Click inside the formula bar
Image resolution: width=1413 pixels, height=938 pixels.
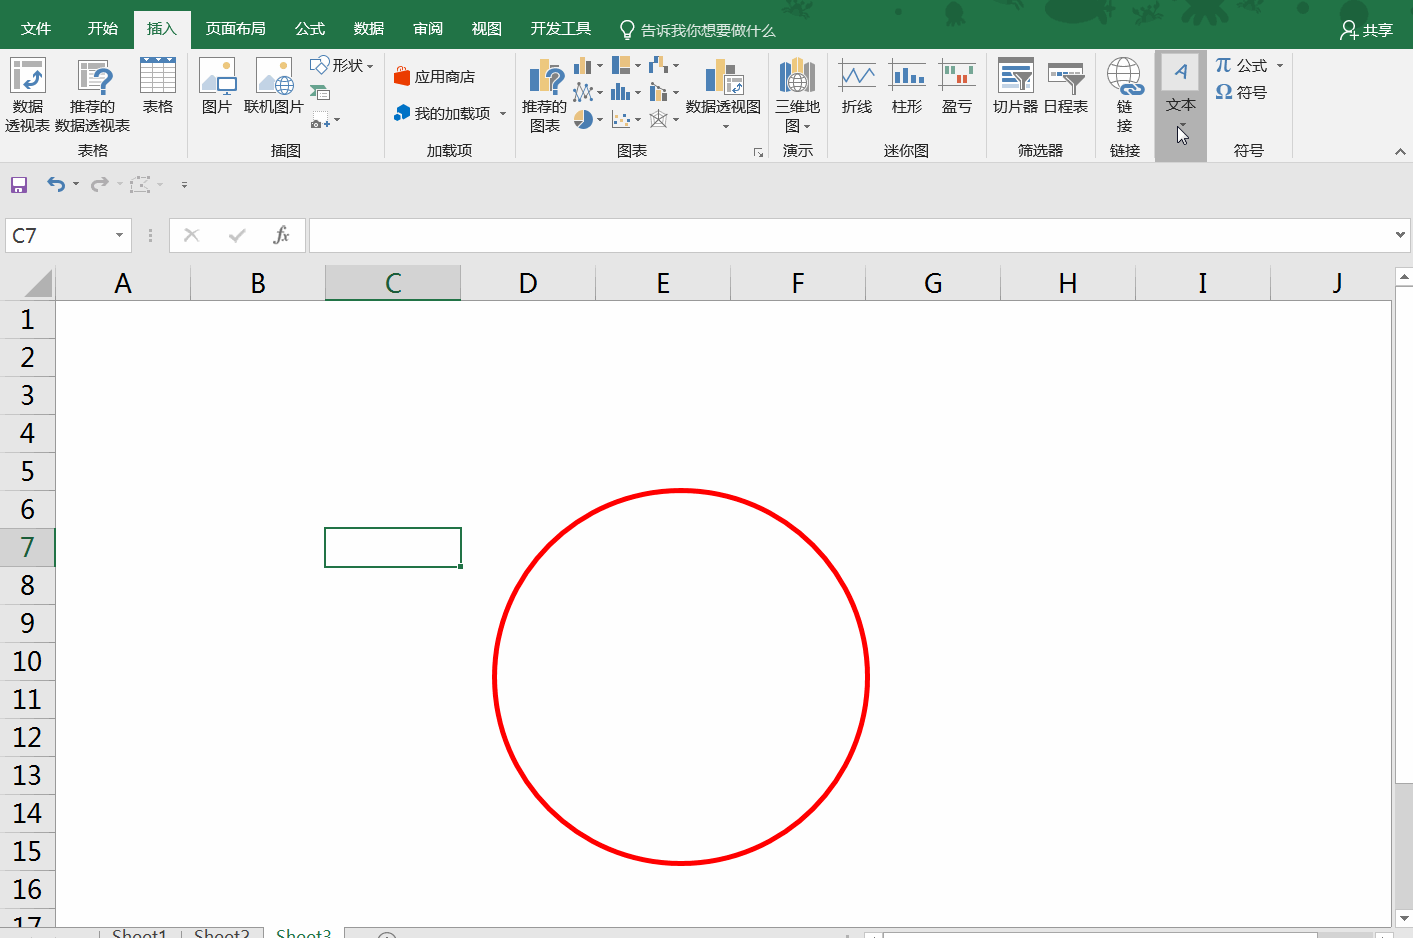850,236
